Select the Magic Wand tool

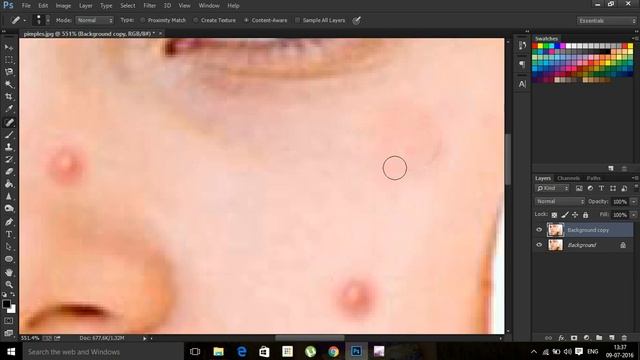click(x=9, y=84)
